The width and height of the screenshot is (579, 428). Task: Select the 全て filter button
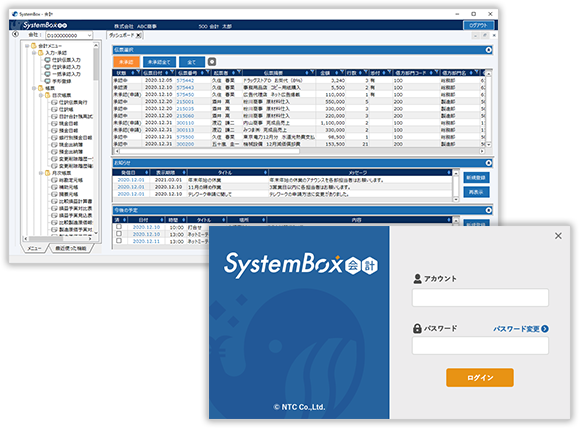(x=192, y=62)
